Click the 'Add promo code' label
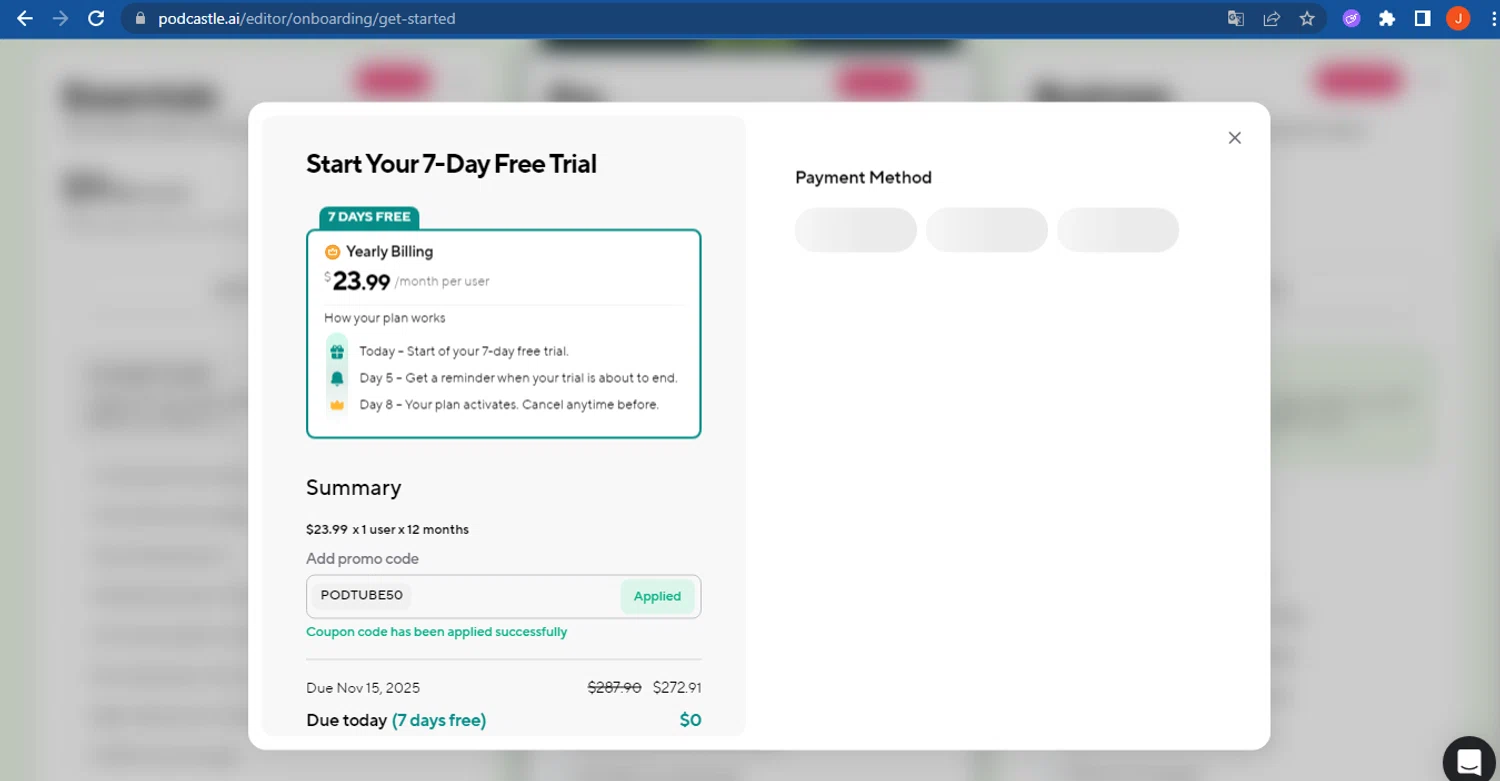Viewport: 1500px width, 781px height. (362, 559)
